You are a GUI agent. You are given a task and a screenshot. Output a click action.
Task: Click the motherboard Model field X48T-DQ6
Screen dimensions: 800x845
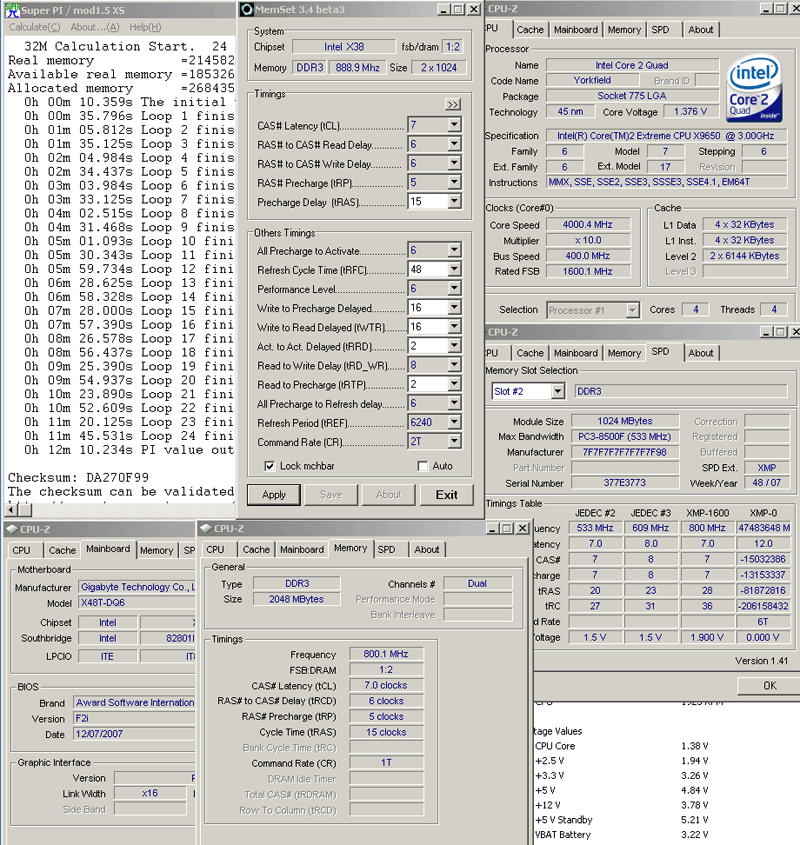tap(137, 602)
